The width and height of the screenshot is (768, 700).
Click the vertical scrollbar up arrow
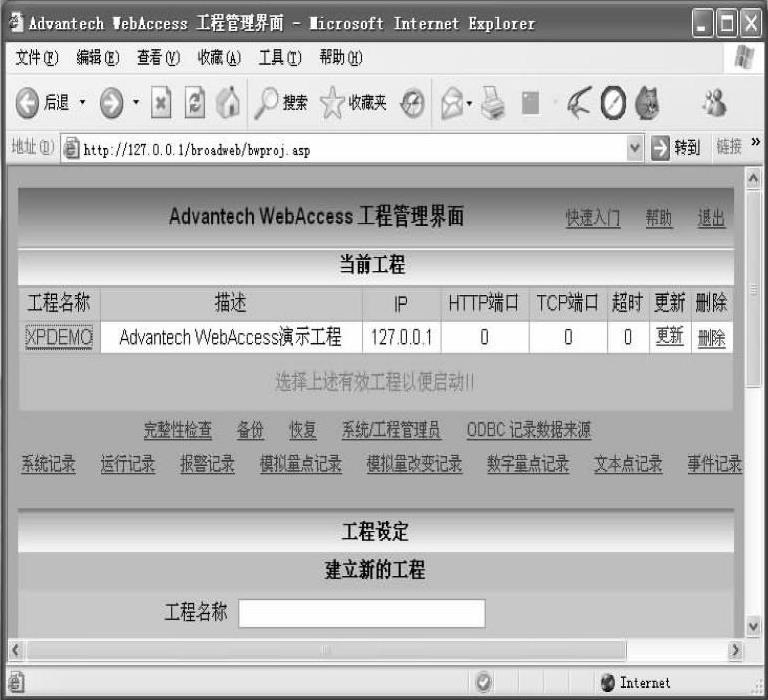tap(753, 178)
